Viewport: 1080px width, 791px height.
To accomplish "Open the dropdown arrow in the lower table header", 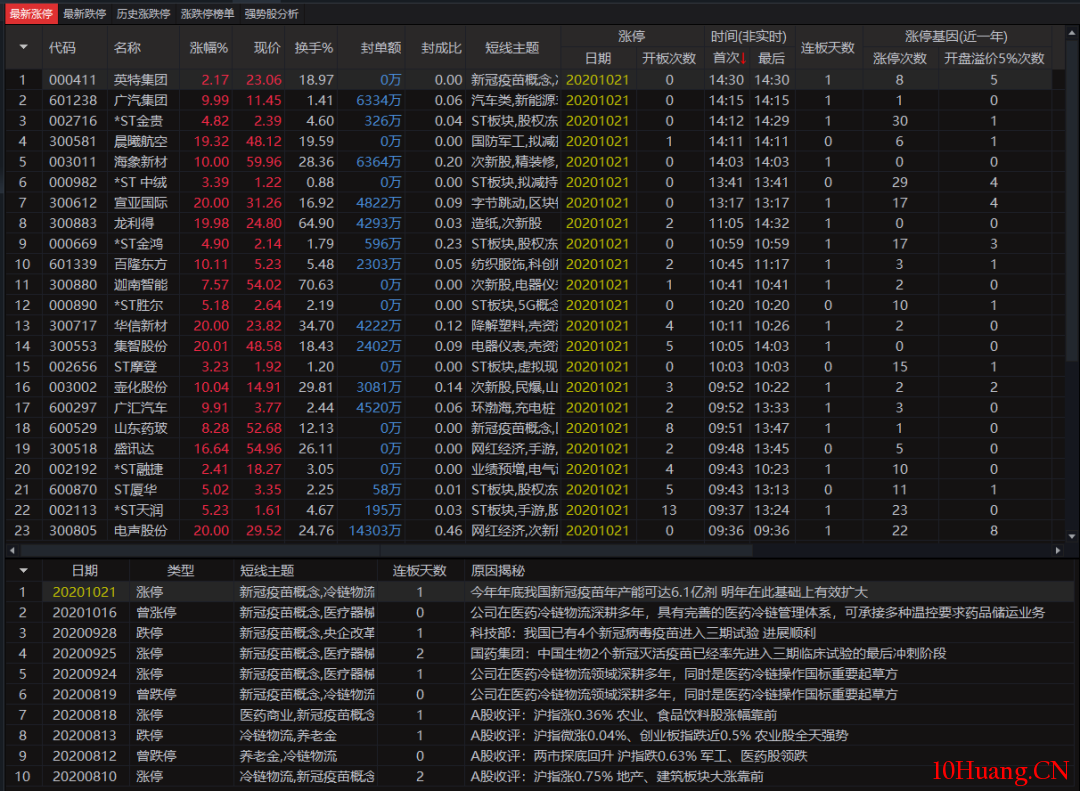I will 23,570.
